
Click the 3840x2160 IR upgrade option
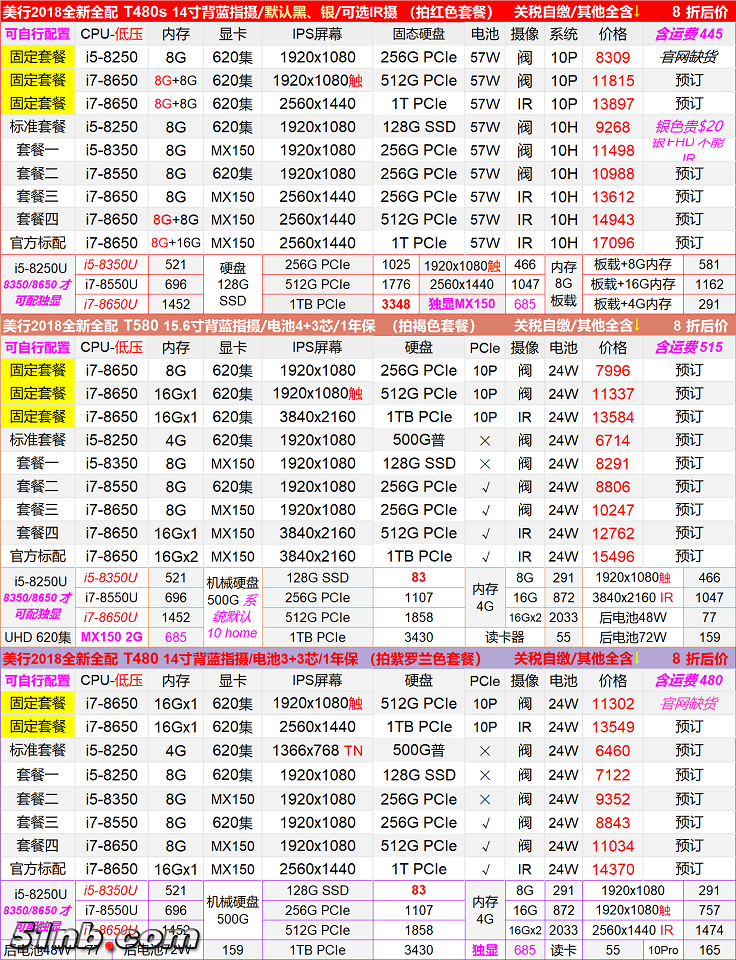pos(632,597)
